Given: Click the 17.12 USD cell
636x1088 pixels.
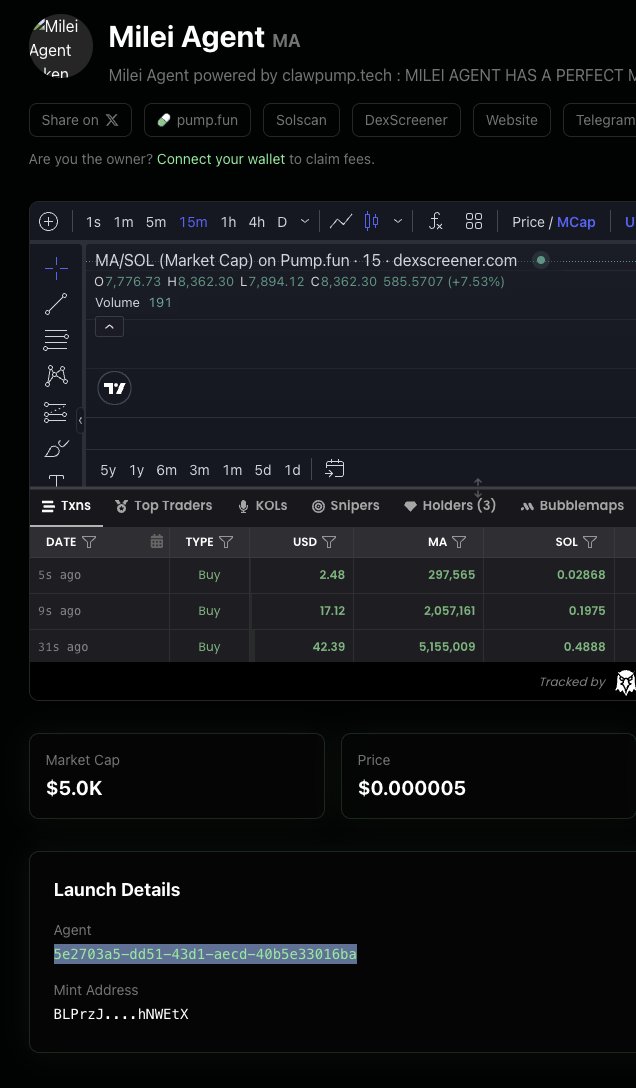Looking at the screenshot, I should tap(333, 611).
